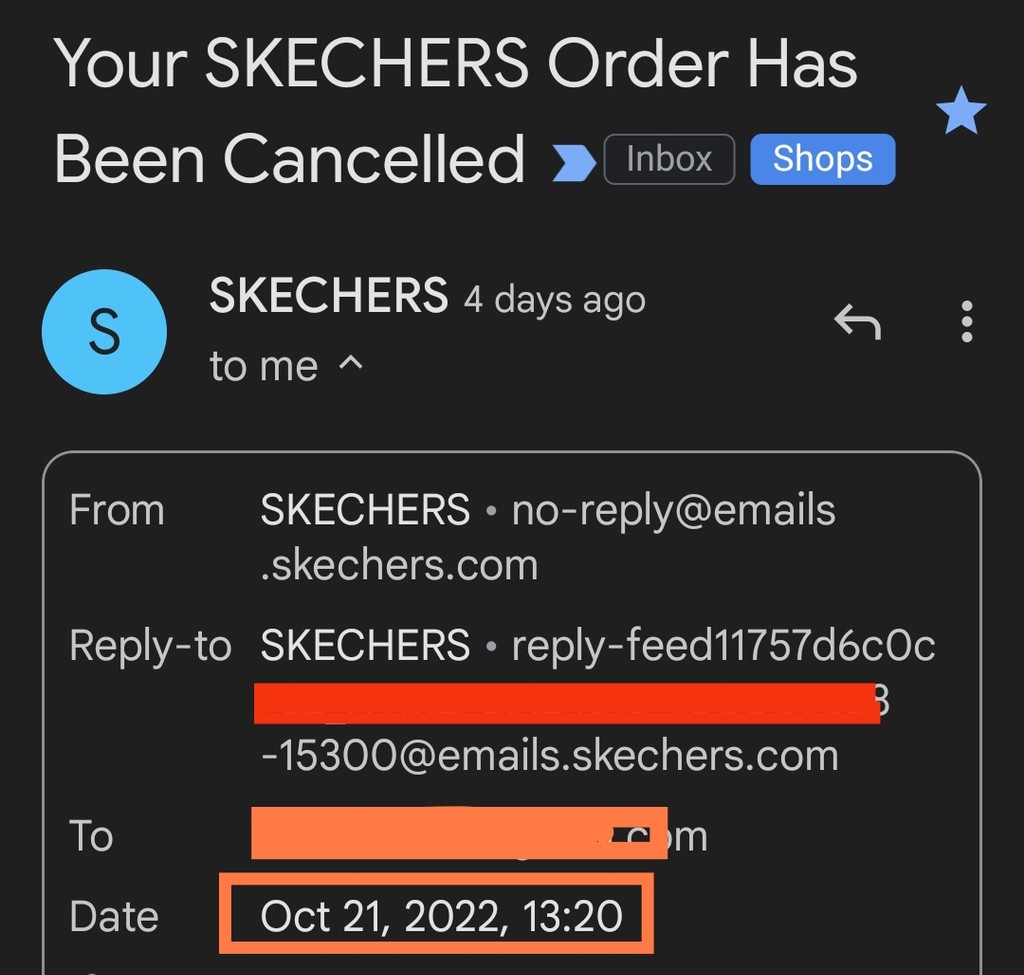
Task: Open the SKECHERS sender name beside the avatar
Action: coord(328,296)
